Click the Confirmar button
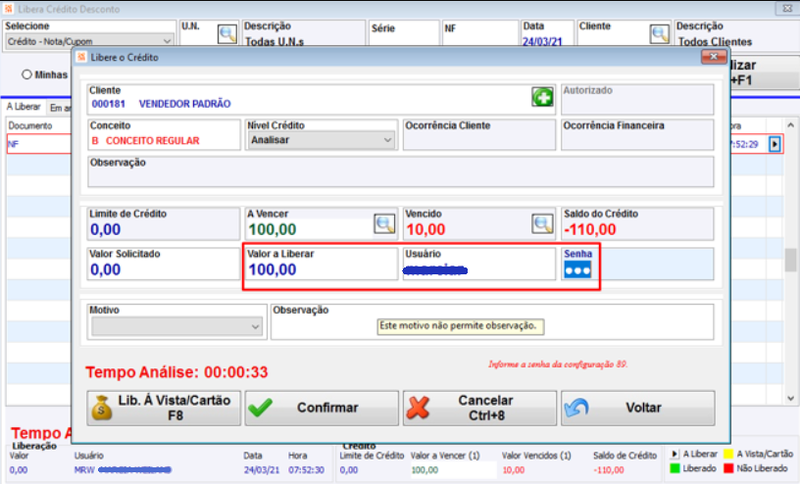The width and height of the screenshot is (800, 484). [x=321, y=408]
